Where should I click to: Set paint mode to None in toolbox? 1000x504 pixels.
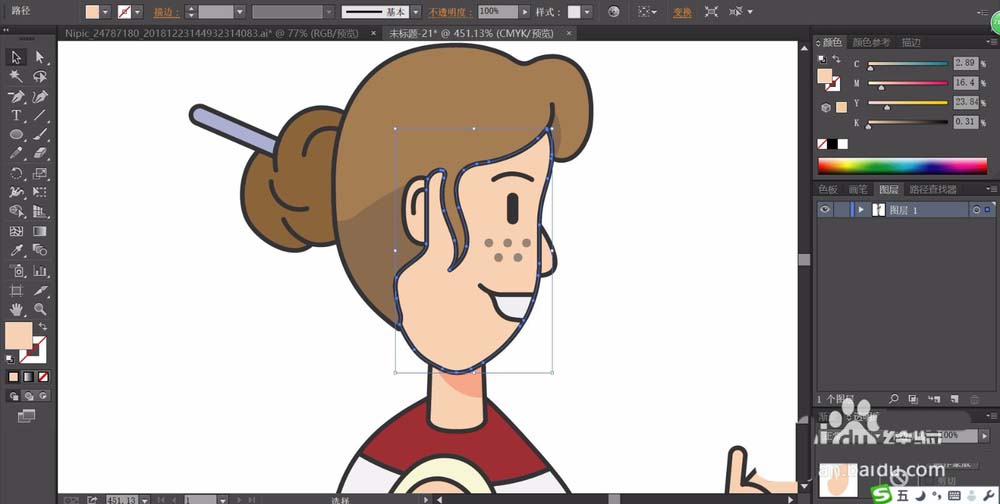pos(43,377)
